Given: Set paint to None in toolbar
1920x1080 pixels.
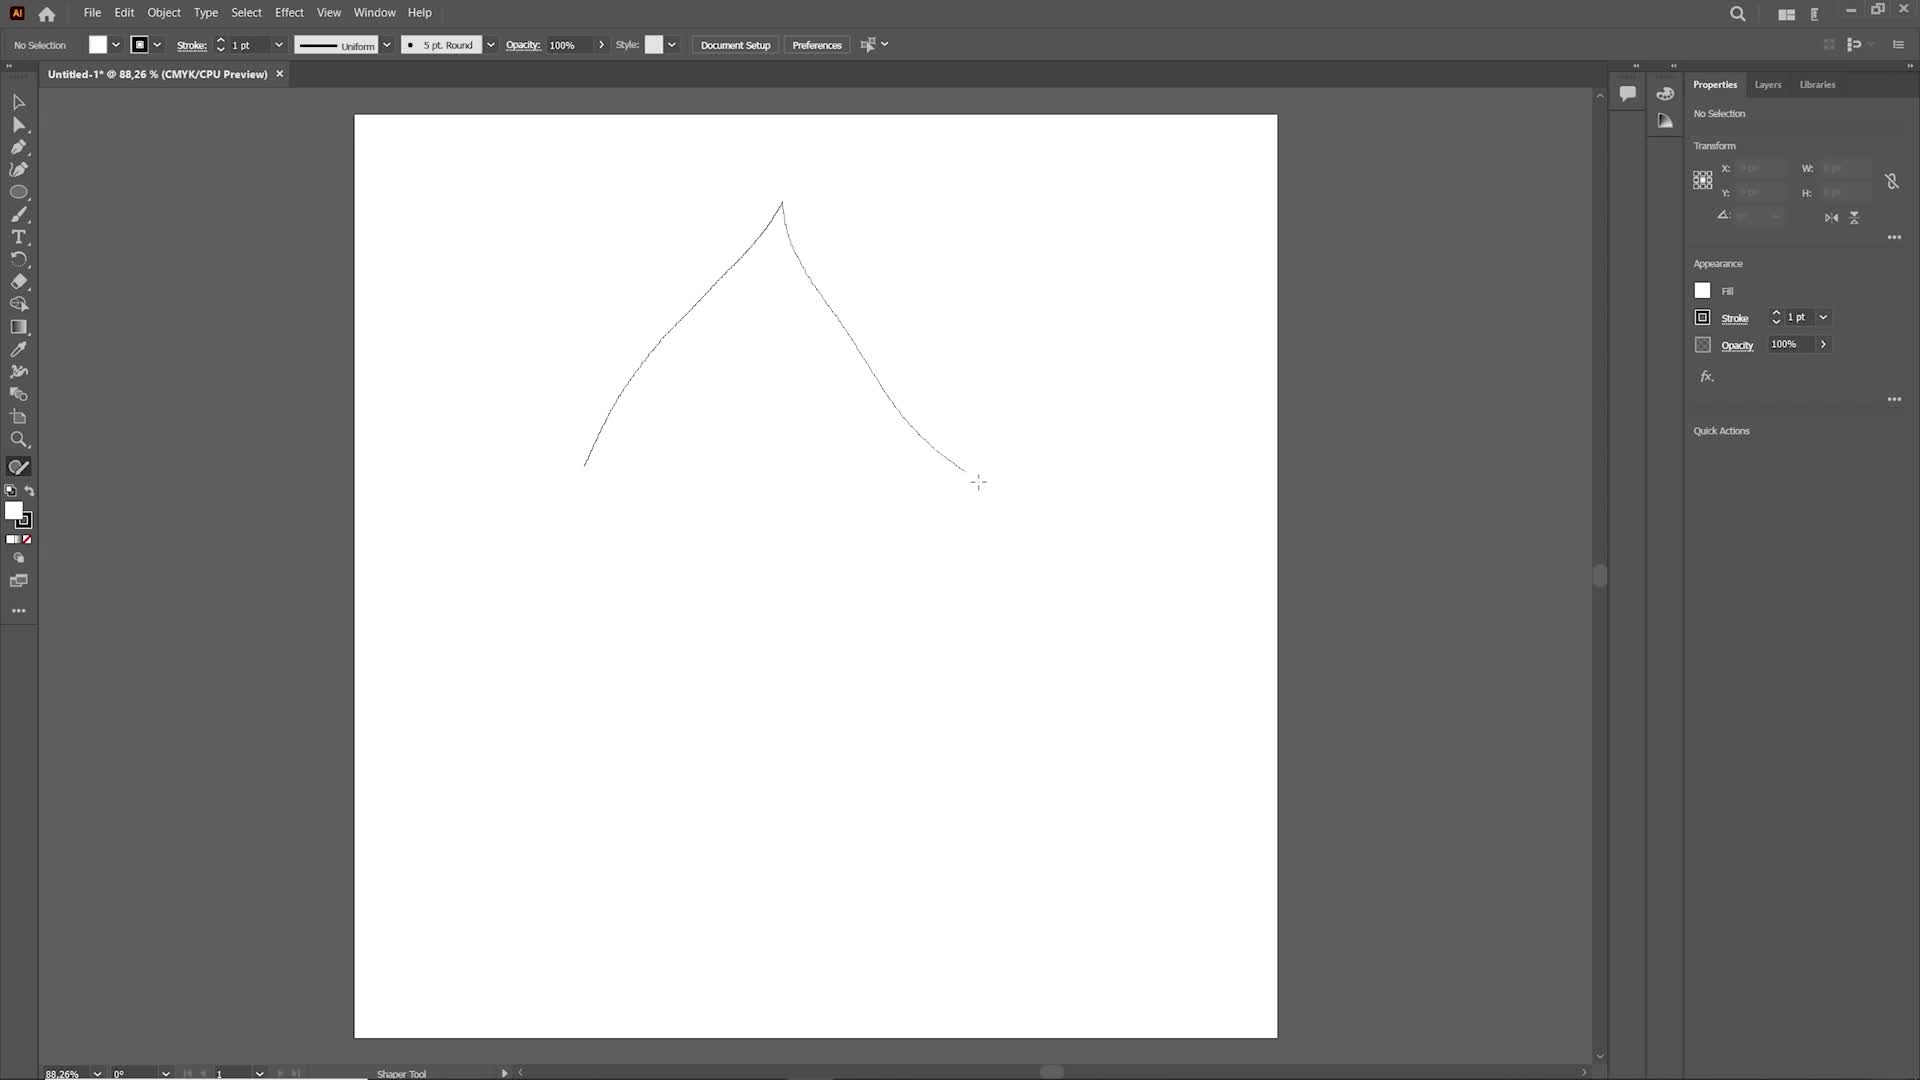Looking at the screenshot, I should pyautogui.click(x=27, y=539).
